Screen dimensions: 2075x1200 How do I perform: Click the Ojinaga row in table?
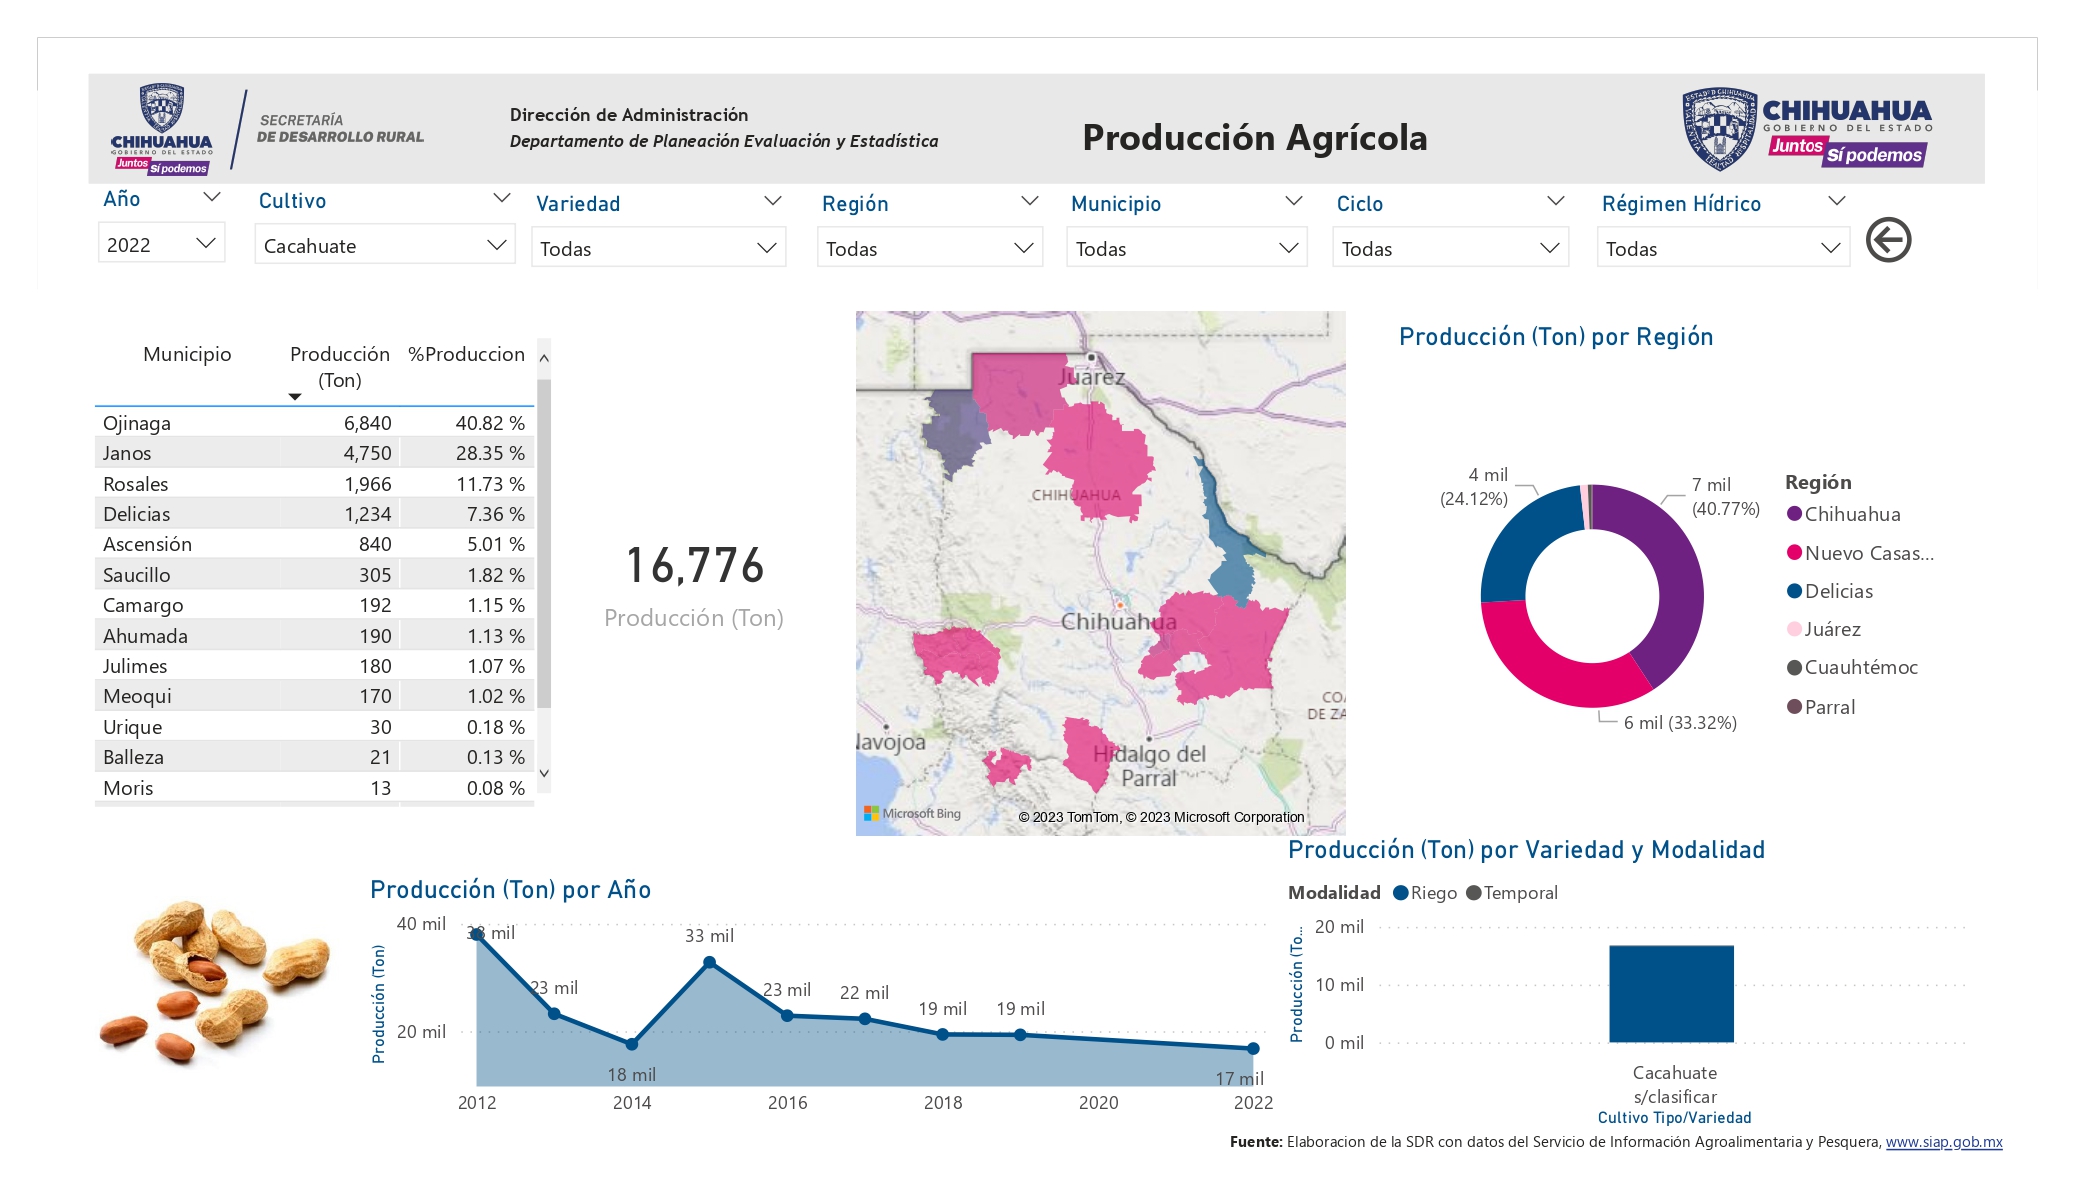(x=314, y=423)
